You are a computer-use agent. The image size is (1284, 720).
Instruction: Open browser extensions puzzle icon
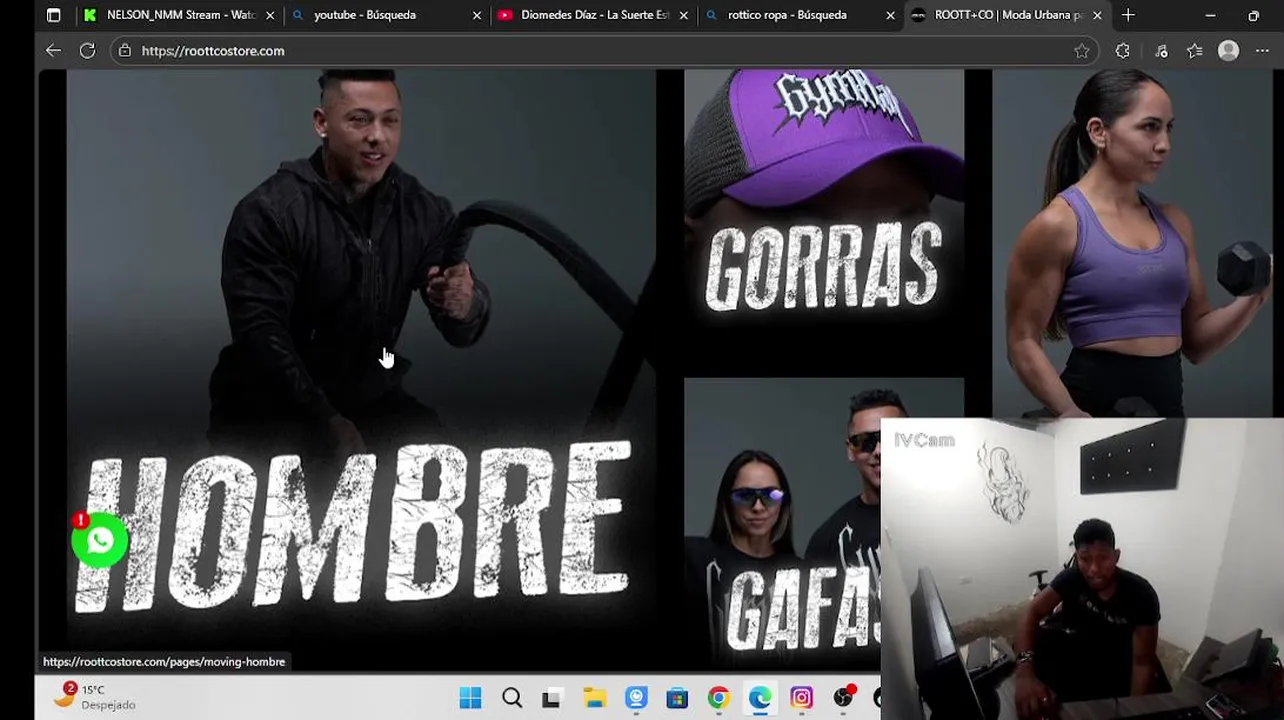click(1122, 51)
